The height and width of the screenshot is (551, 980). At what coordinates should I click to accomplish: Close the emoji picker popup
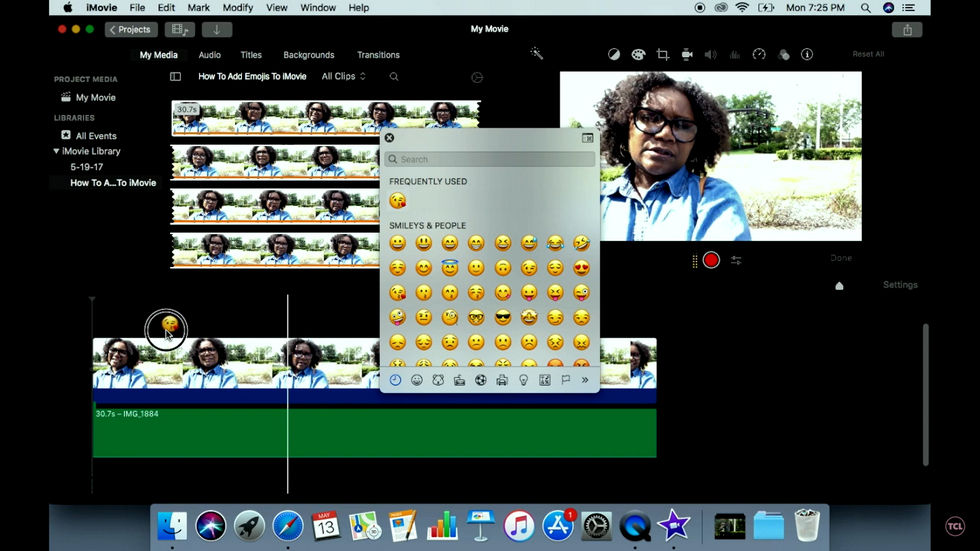(x=389, y=137)
